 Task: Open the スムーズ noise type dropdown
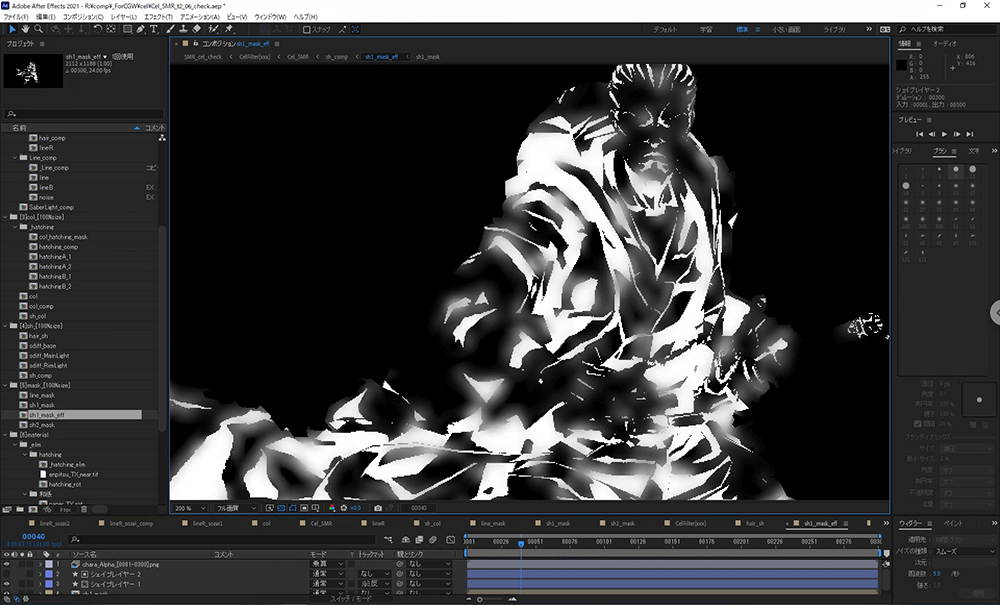coord(964,551)
